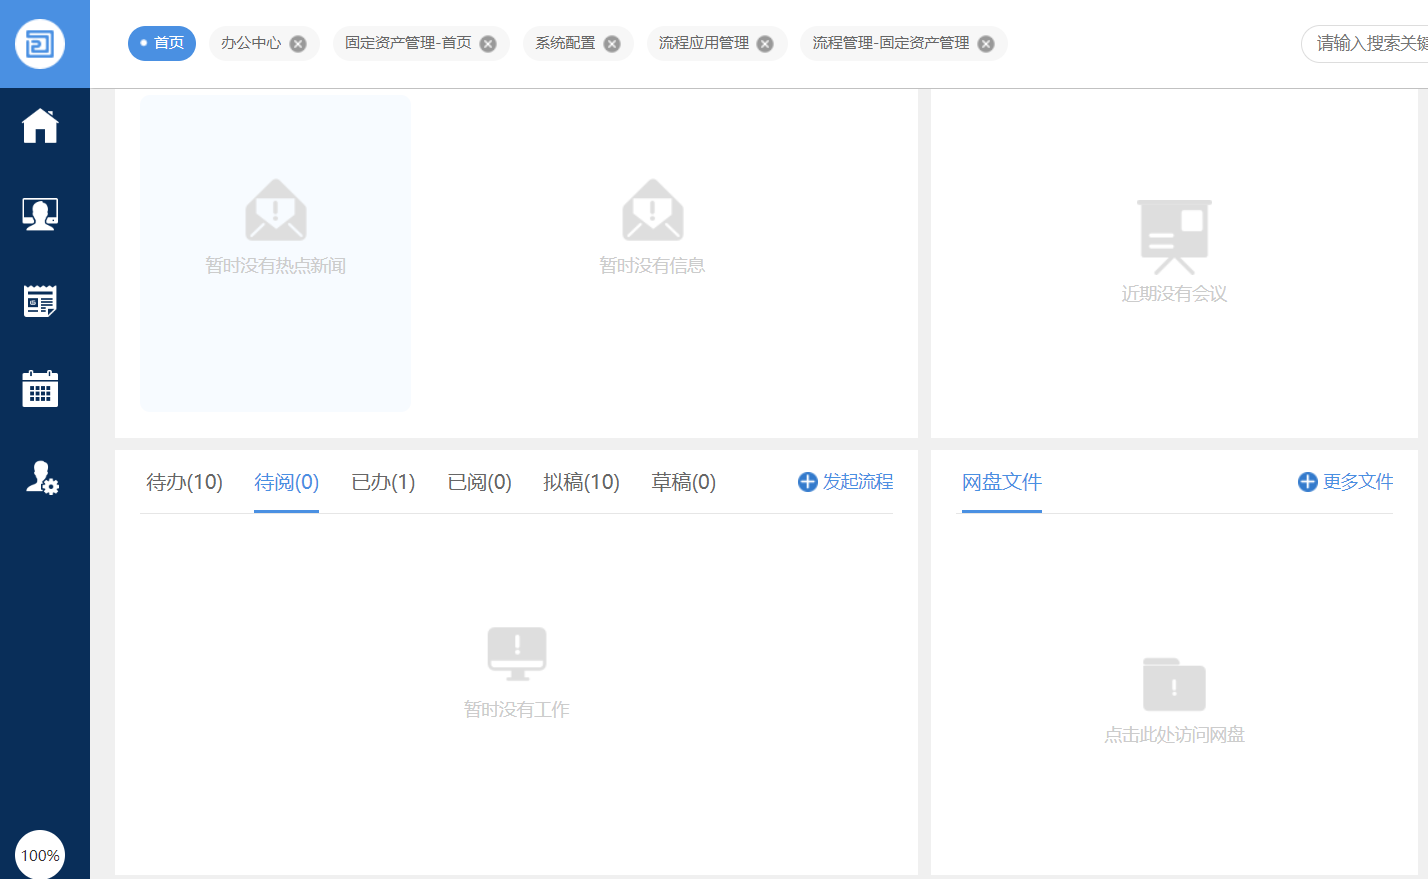Screen dimensions: 1428x879
Task: Select the 草稿(0) tab
Action: coord(683,483)
